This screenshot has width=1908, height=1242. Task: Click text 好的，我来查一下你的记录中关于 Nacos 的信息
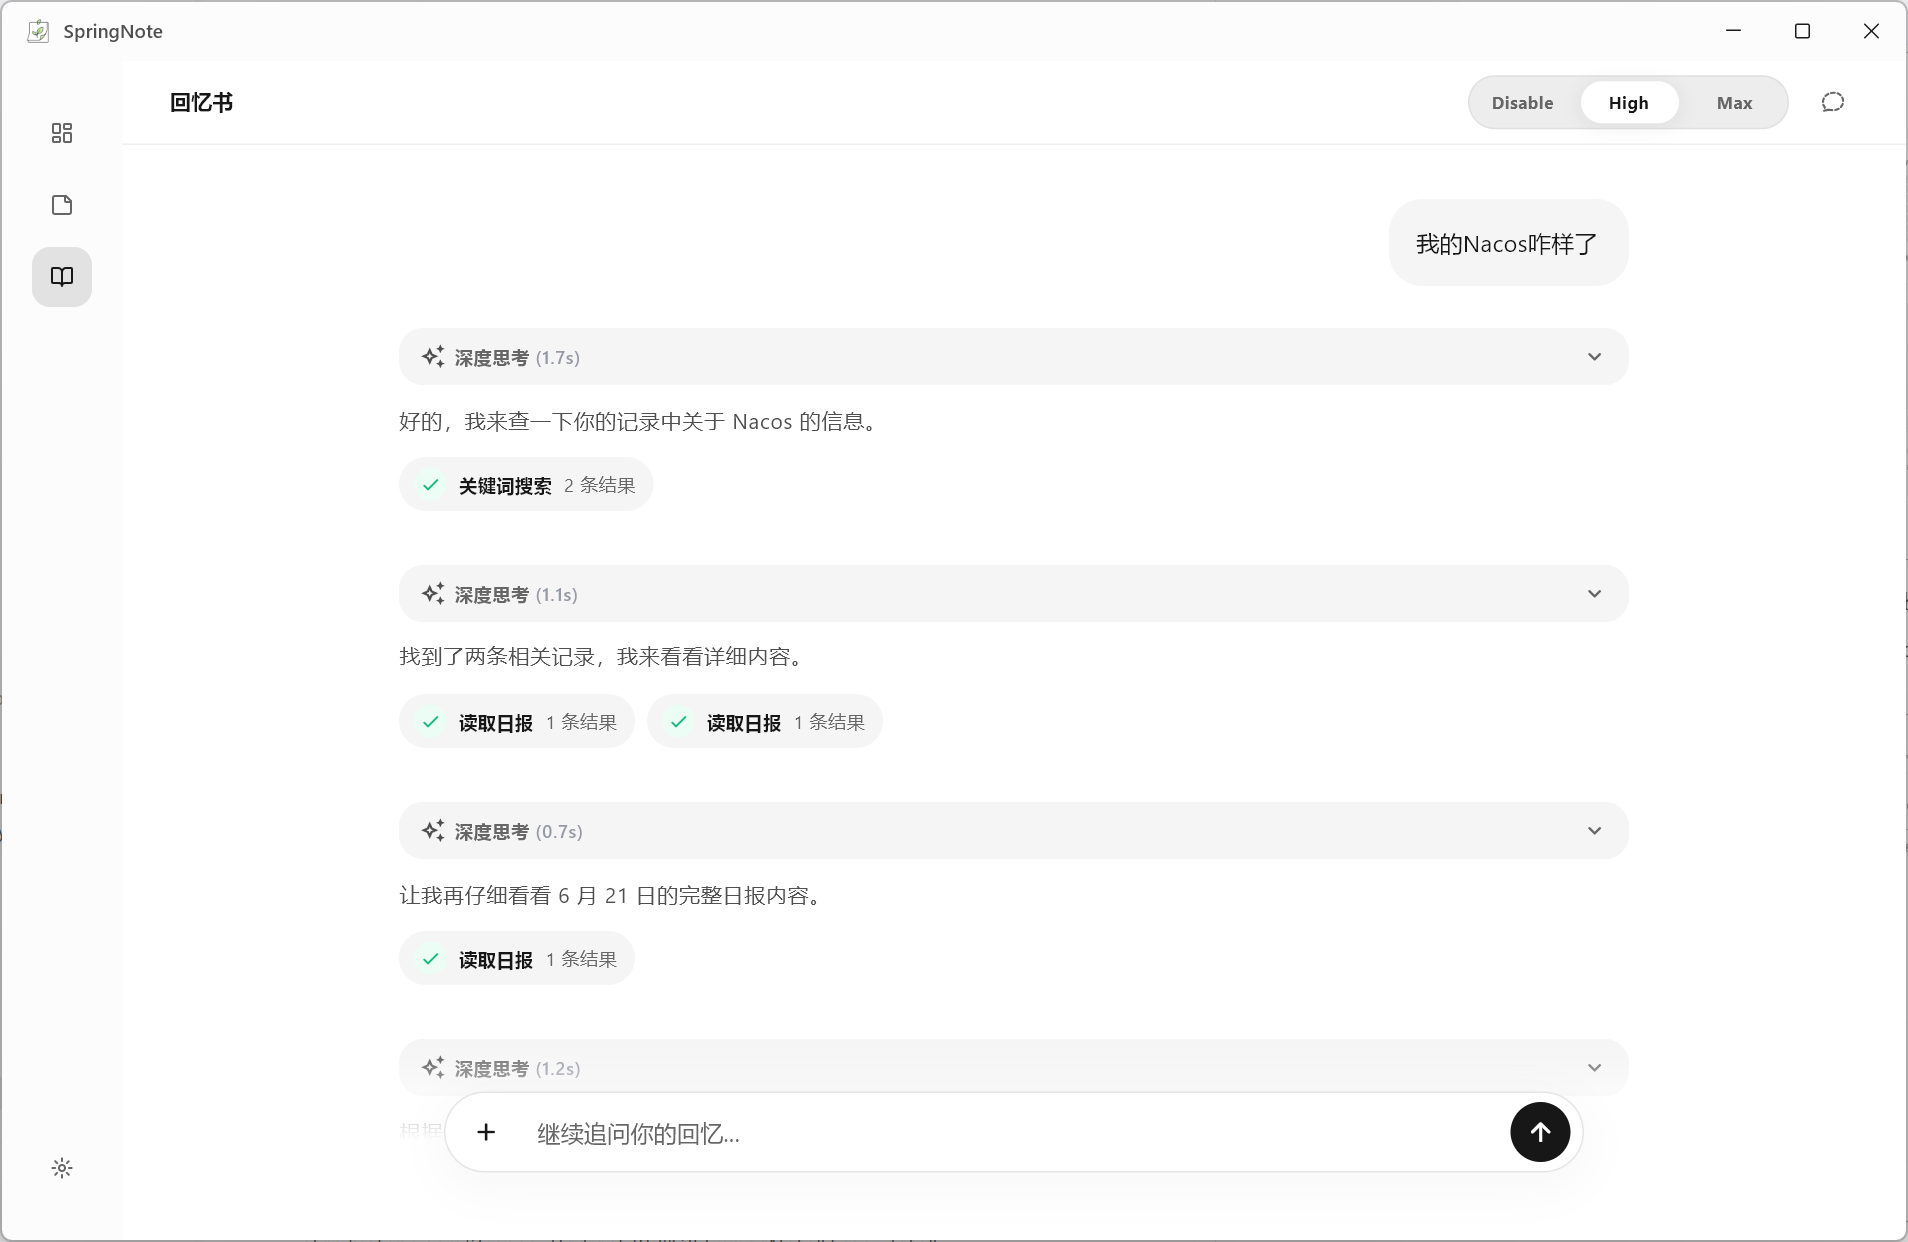(640, 422)
